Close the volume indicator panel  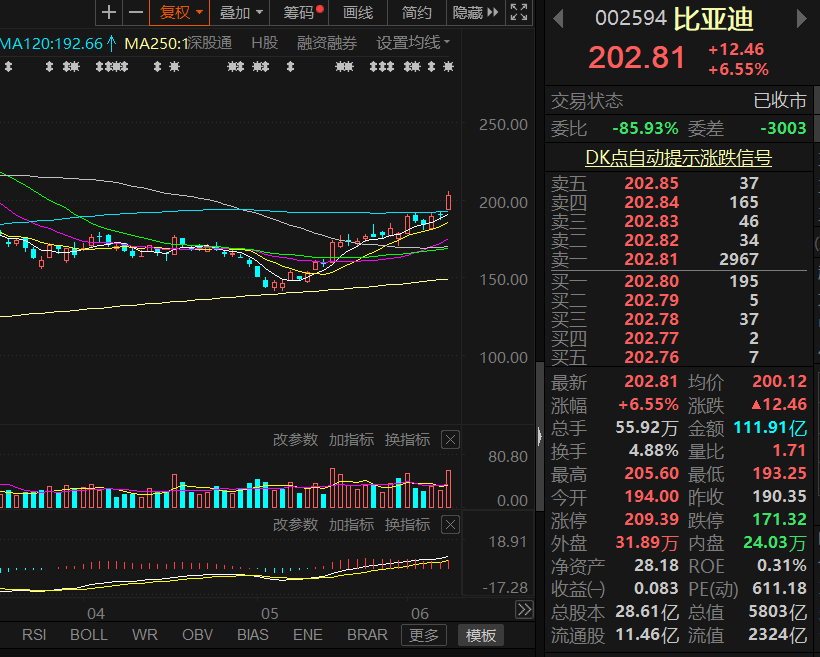(450, 439)
